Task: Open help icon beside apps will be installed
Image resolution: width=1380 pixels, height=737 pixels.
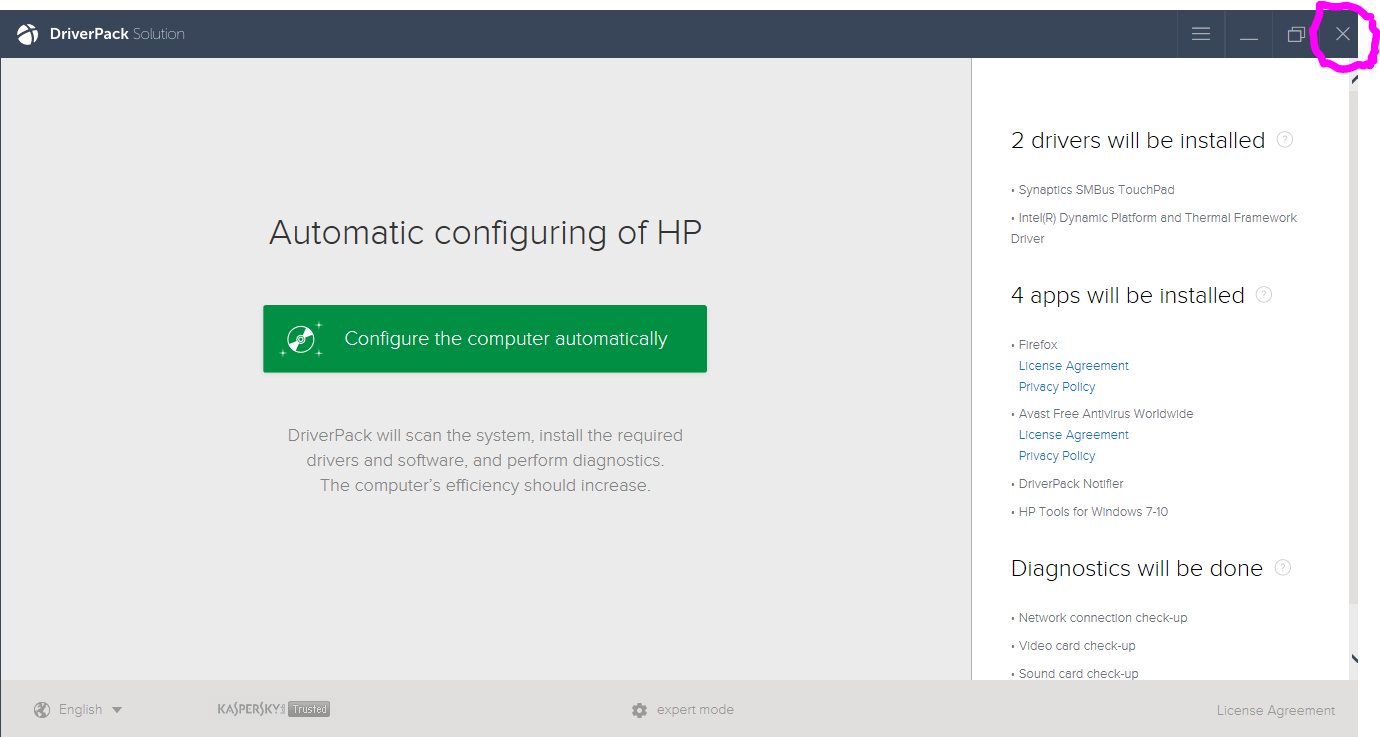Action: [x=1264, y=295]
